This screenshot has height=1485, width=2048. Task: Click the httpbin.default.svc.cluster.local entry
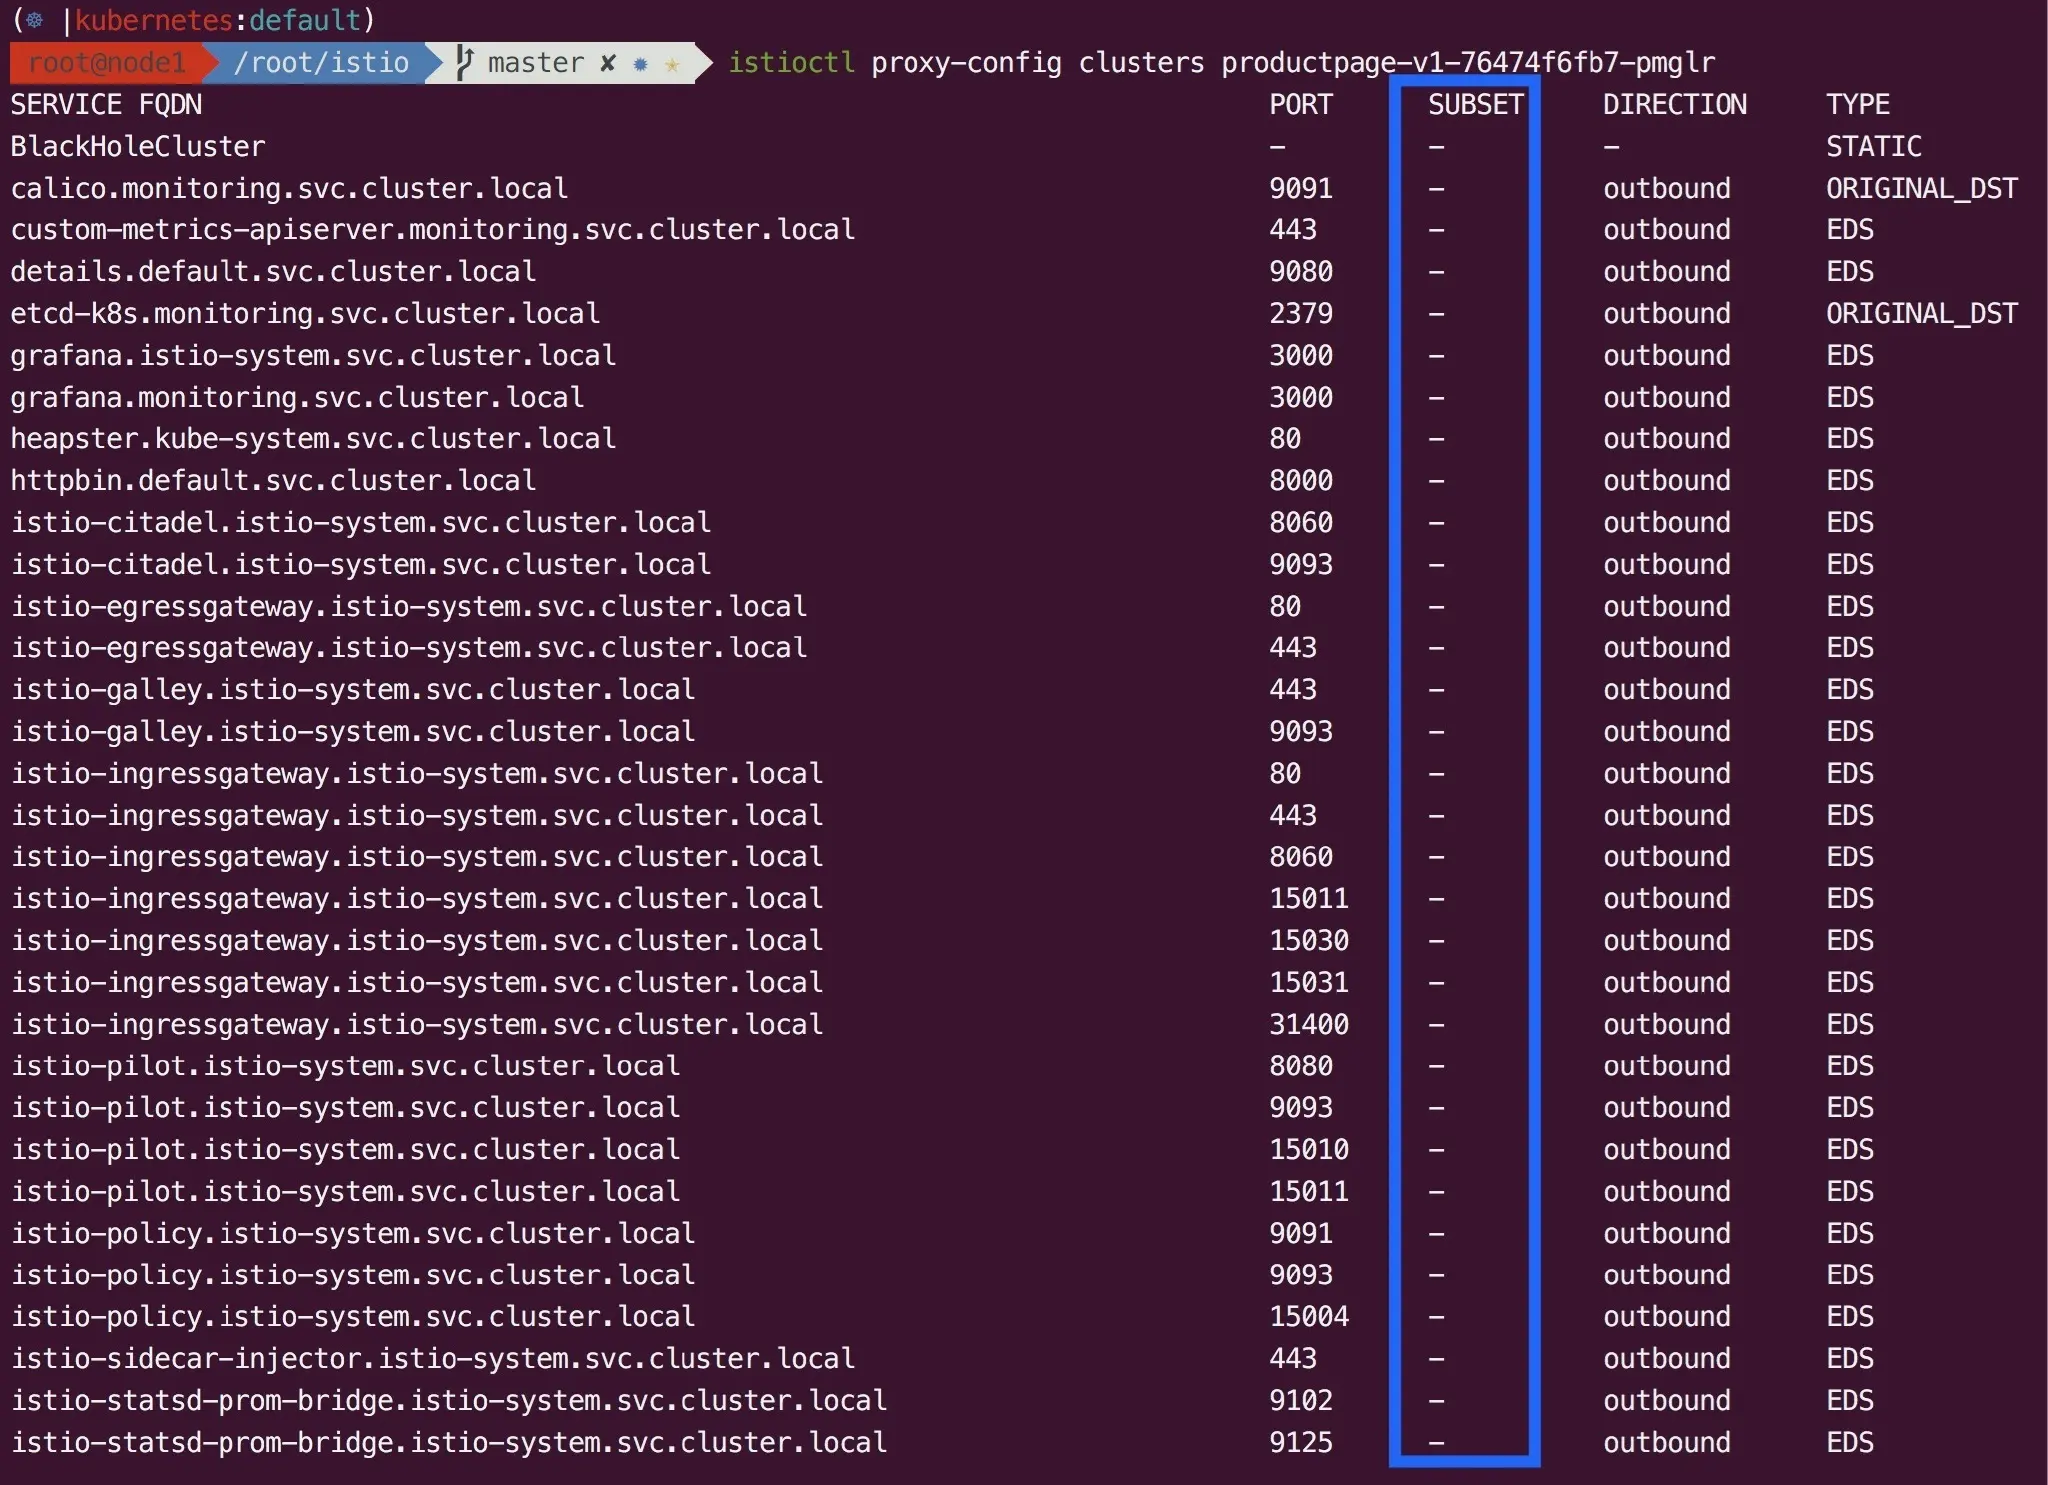273,480
